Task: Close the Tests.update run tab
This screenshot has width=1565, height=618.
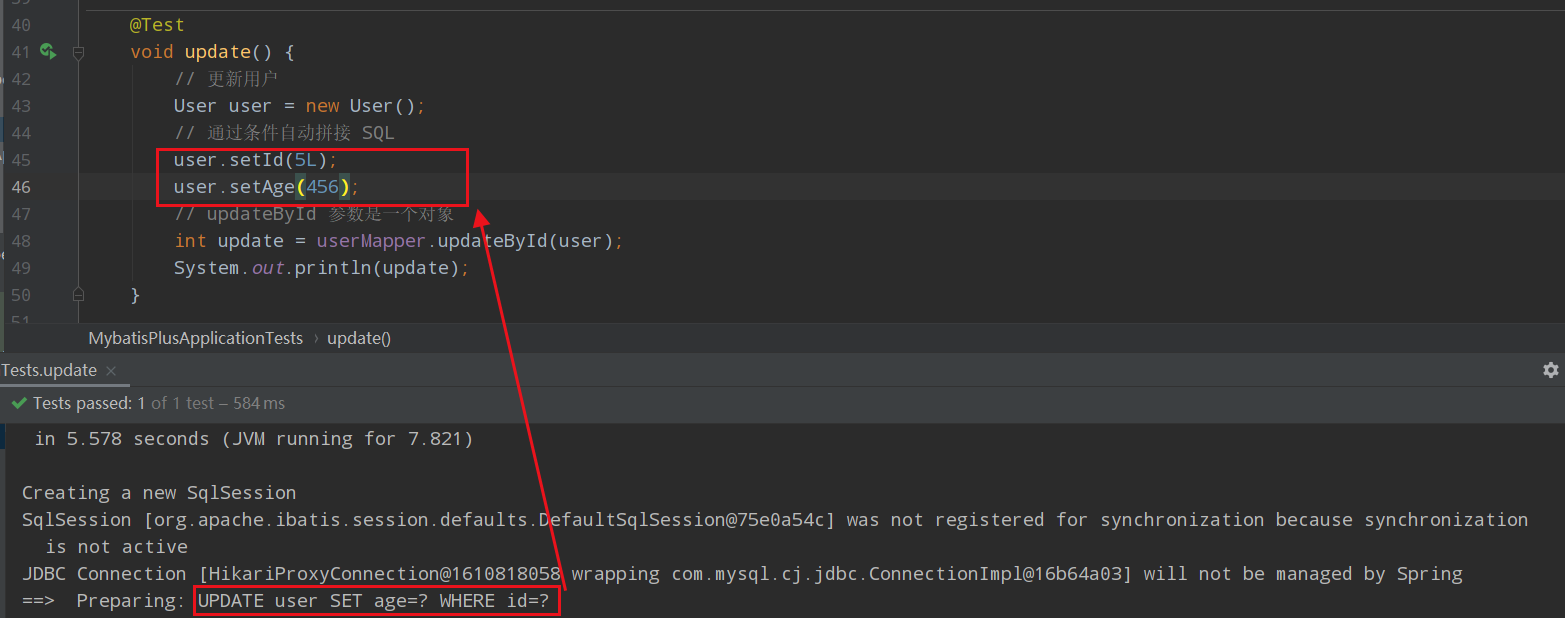Action: tap(111, 370)
